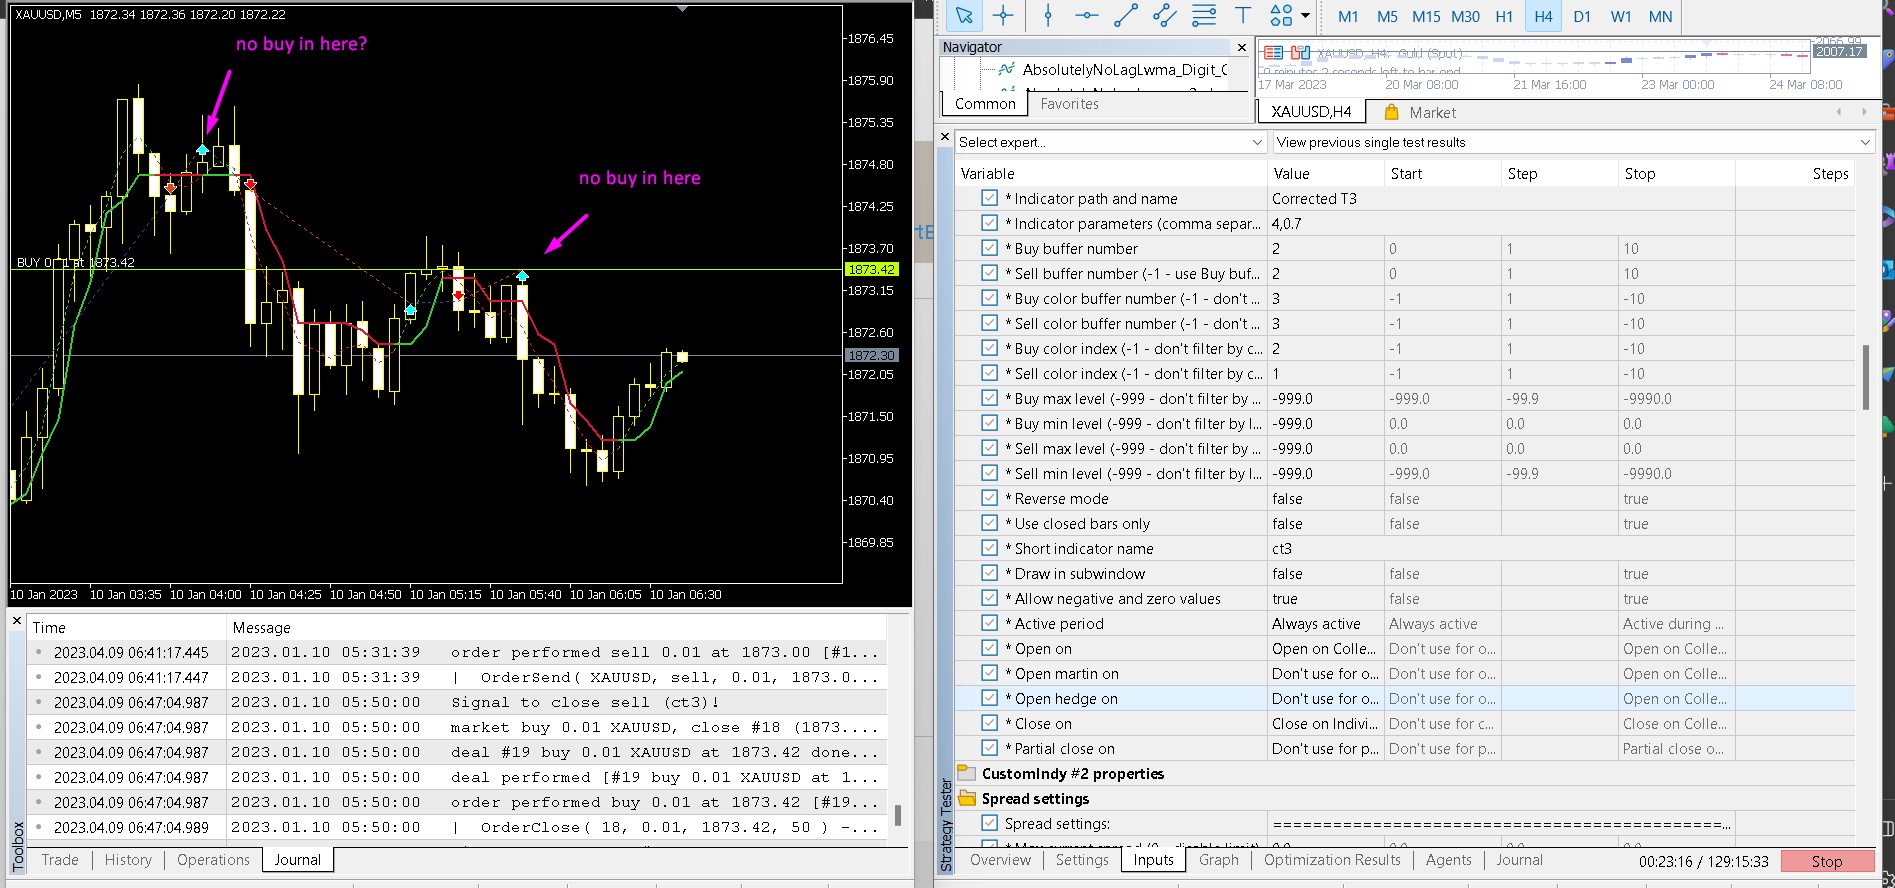
Task: Activate the crosshair tool
Action: (x=1003, y=16)
